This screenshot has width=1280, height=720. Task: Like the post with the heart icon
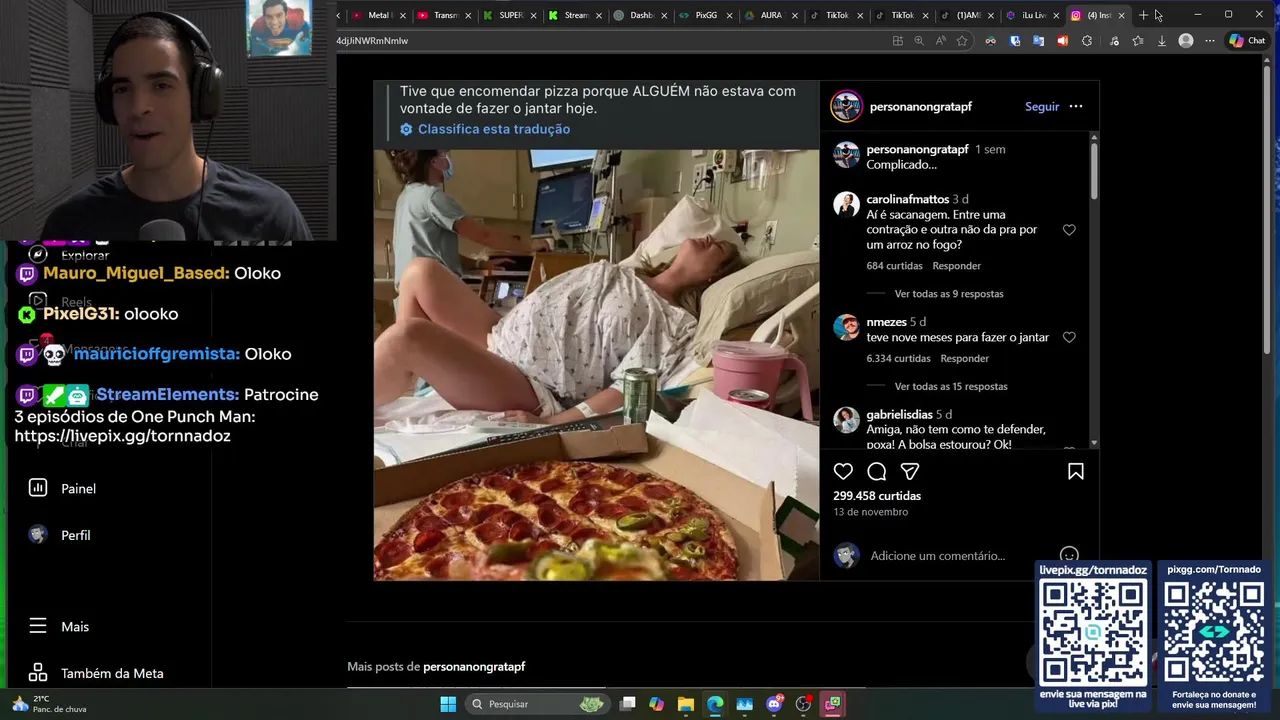[x=843, y=471]
